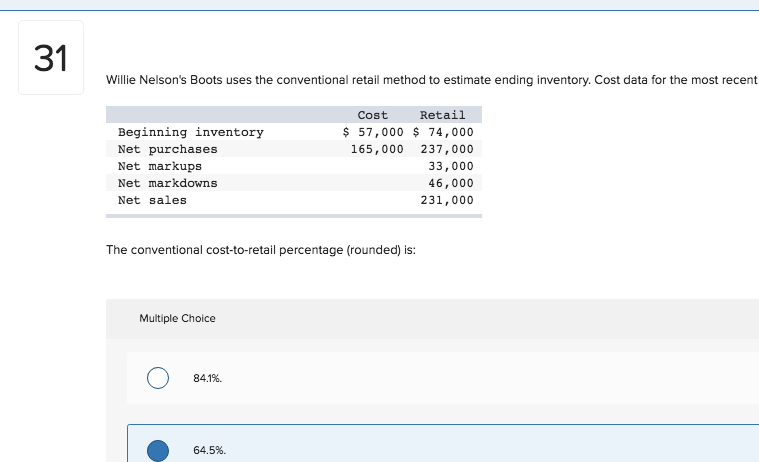Click the Net markups row label
Viewport: 759px width, 462px height.
click(x=160, y=166)
